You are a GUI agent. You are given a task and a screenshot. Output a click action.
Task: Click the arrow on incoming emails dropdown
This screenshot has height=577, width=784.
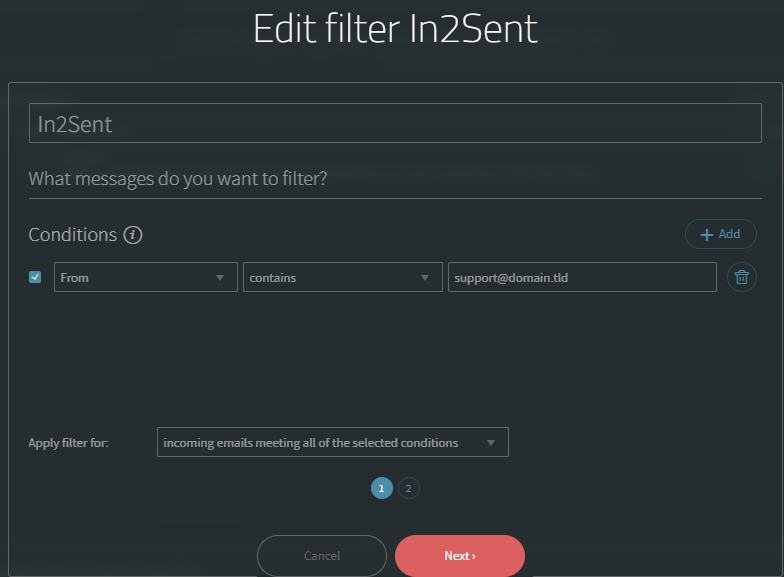491,442
